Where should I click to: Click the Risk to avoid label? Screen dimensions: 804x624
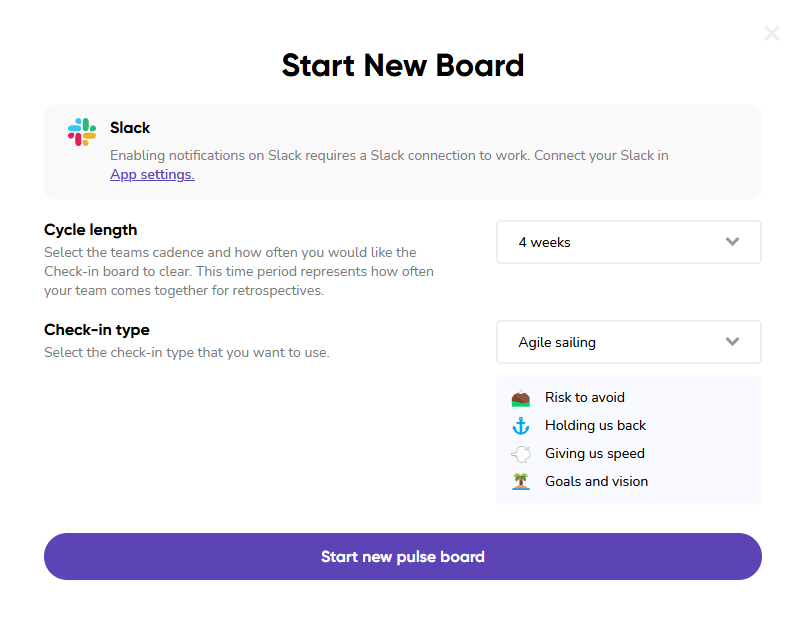585,398
